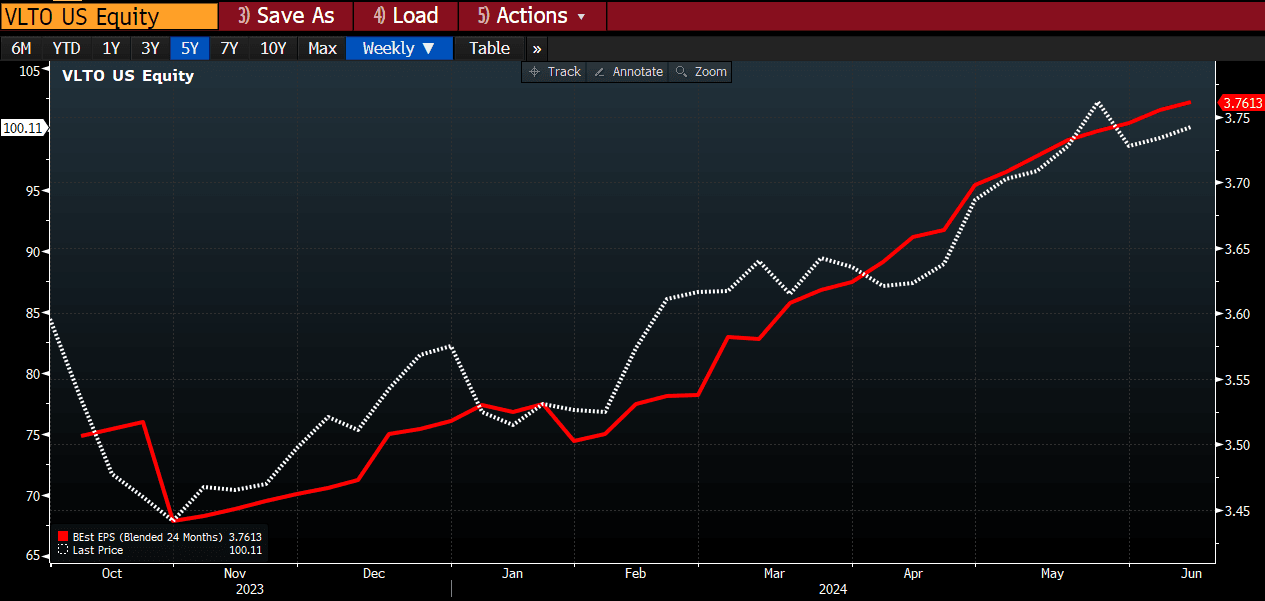Viewport: 1265px width, 601px height.
Task: Activate the Zoom magnifier tool
Action: coord(682,72)
